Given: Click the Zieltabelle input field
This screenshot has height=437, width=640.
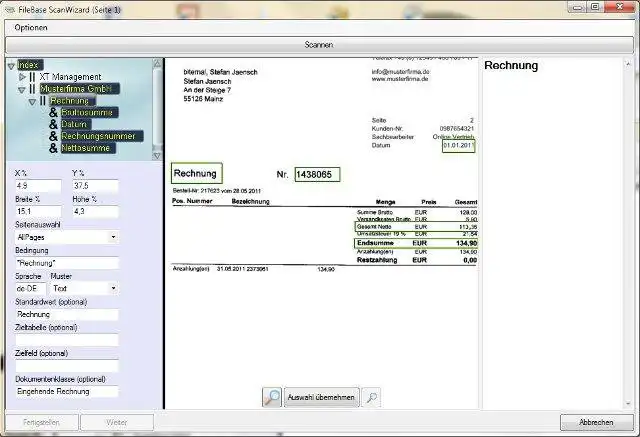Looking at the screenshot, I should click(67, 340).
